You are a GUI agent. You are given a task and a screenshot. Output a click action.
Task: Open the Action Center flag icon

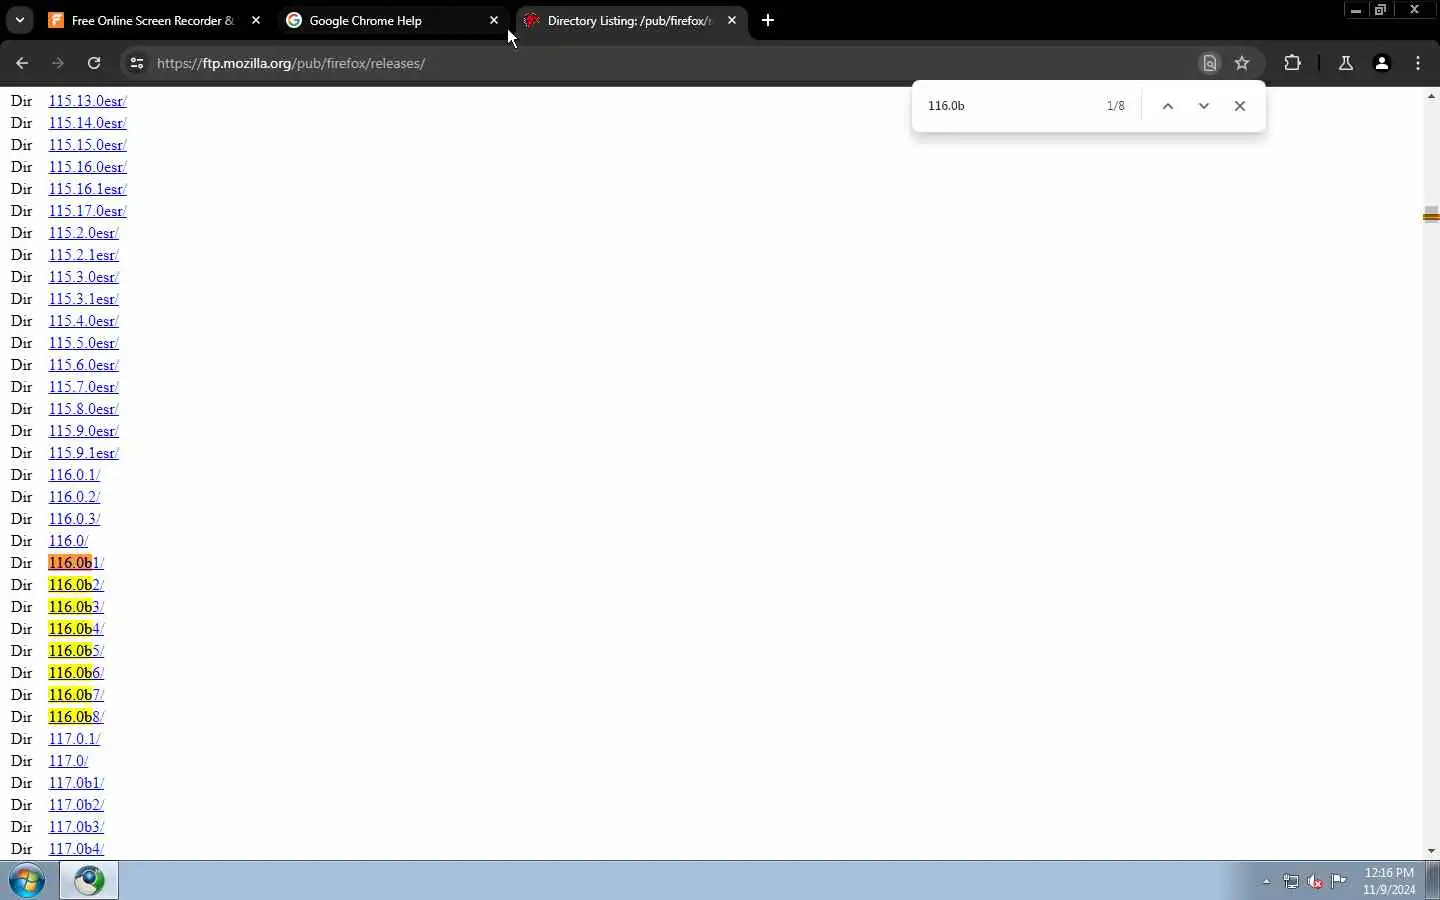point(1339,881)
